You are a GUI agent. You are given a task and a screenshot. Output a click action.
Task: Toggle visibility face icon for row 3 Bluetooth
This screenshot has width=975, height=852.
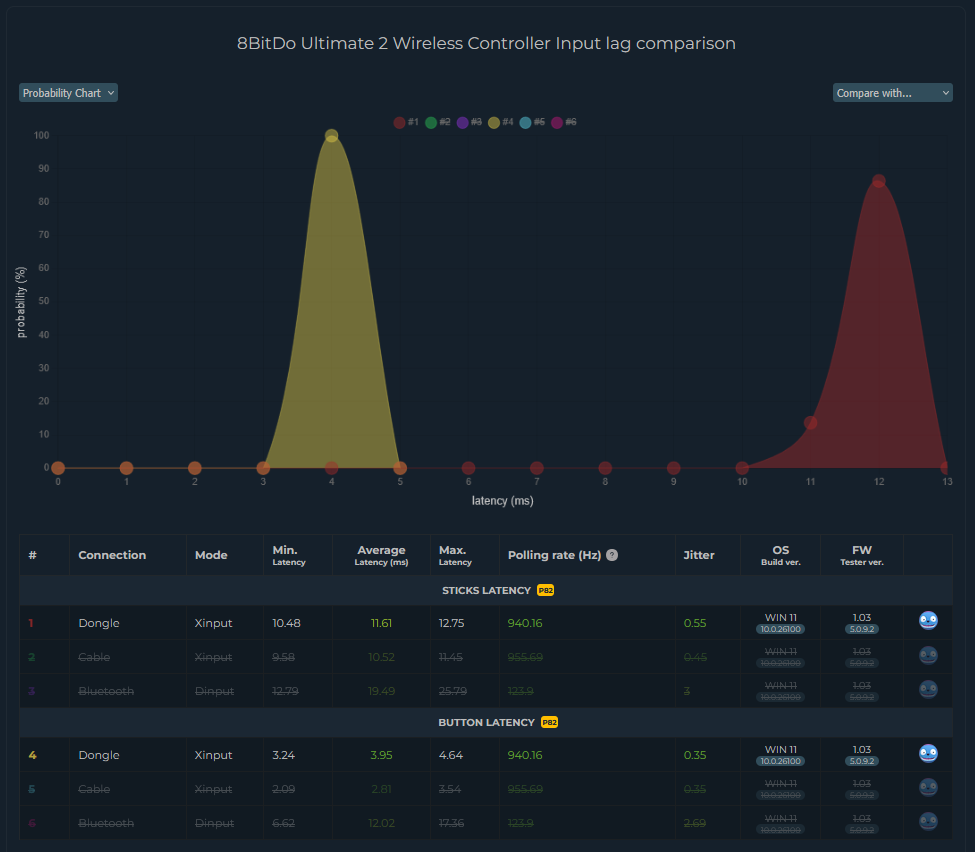(x=928, y=689)
